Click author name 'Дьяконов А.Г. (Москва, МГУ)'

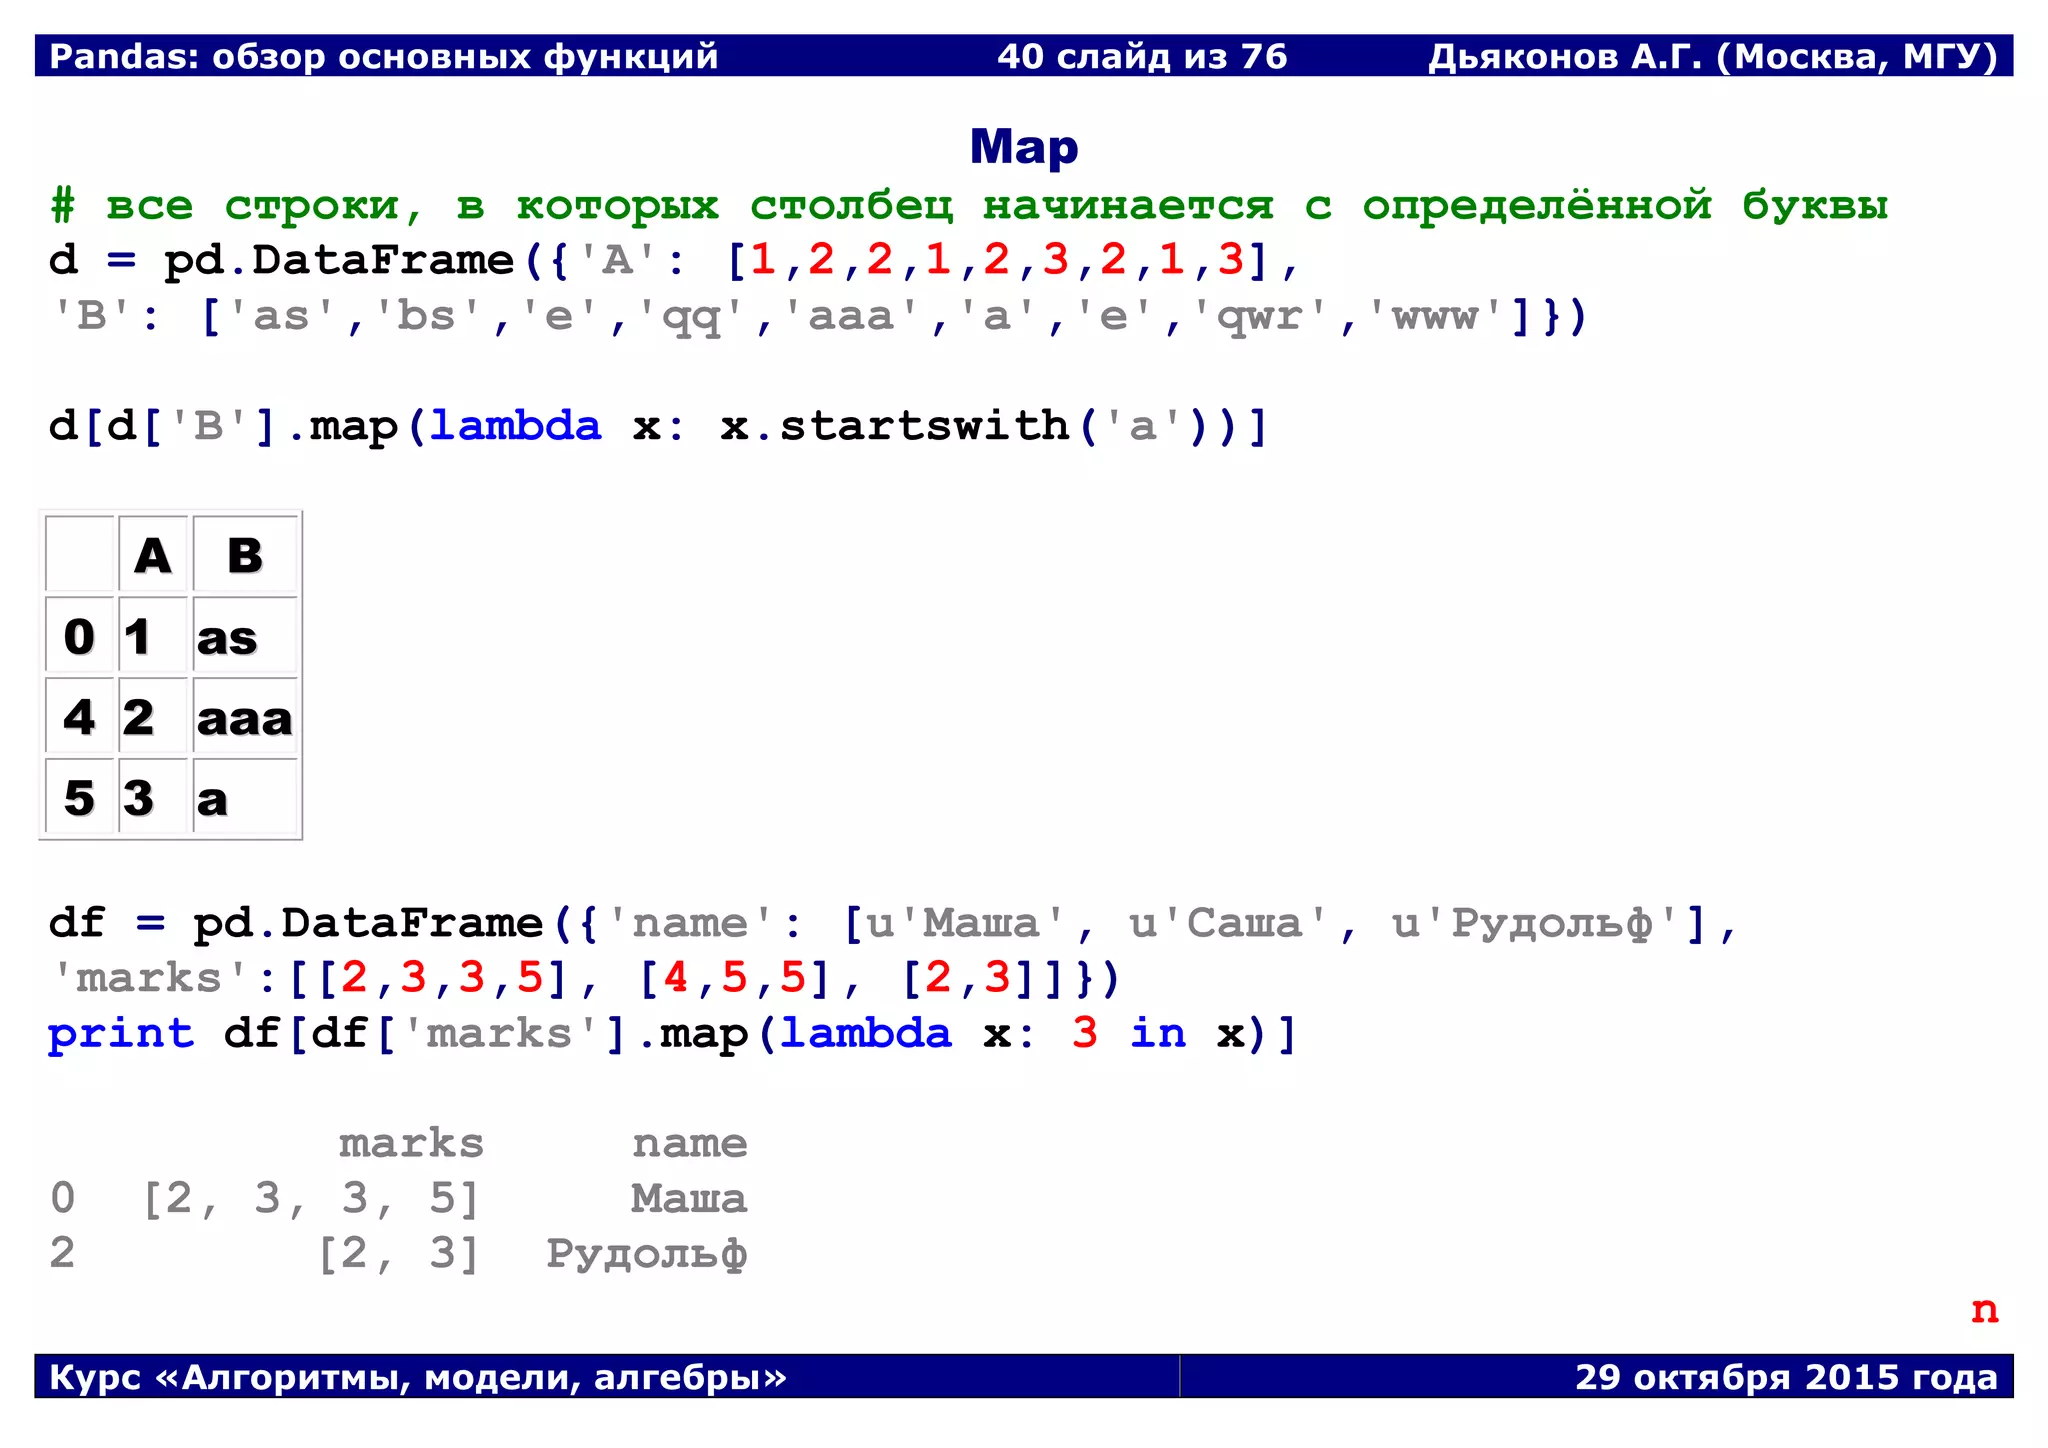pos(1711,56)
